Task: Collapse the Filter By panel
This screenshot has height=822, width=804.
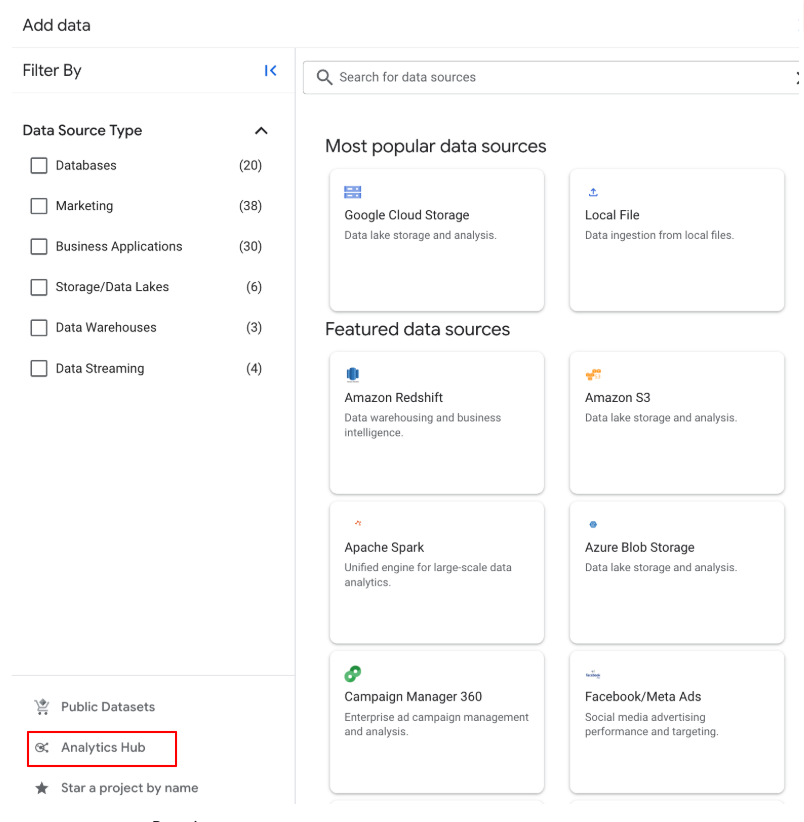Action: coord(270,70)
